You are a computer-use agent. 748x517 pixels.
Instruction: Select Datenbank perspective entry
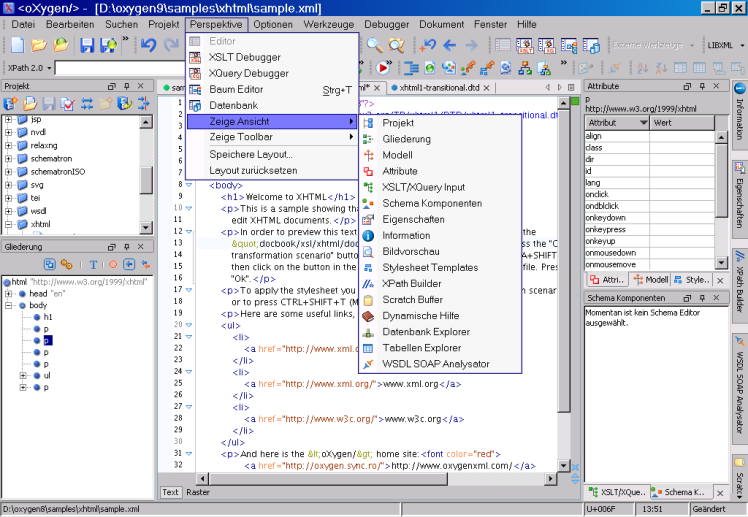(x=272, y=105)
